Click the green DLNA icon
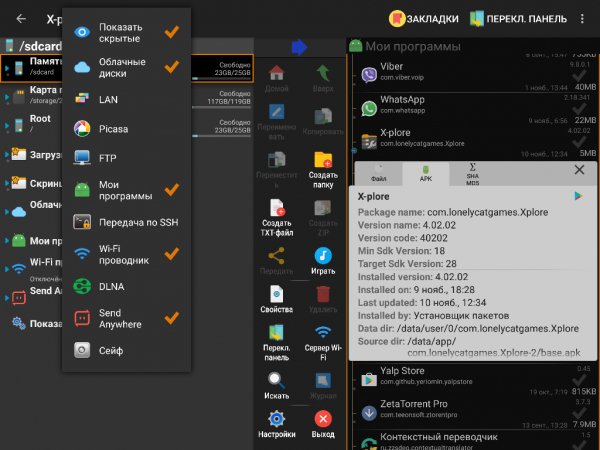Image resolution: width=600 pixels, height=450 pixels. coord(82,286)
